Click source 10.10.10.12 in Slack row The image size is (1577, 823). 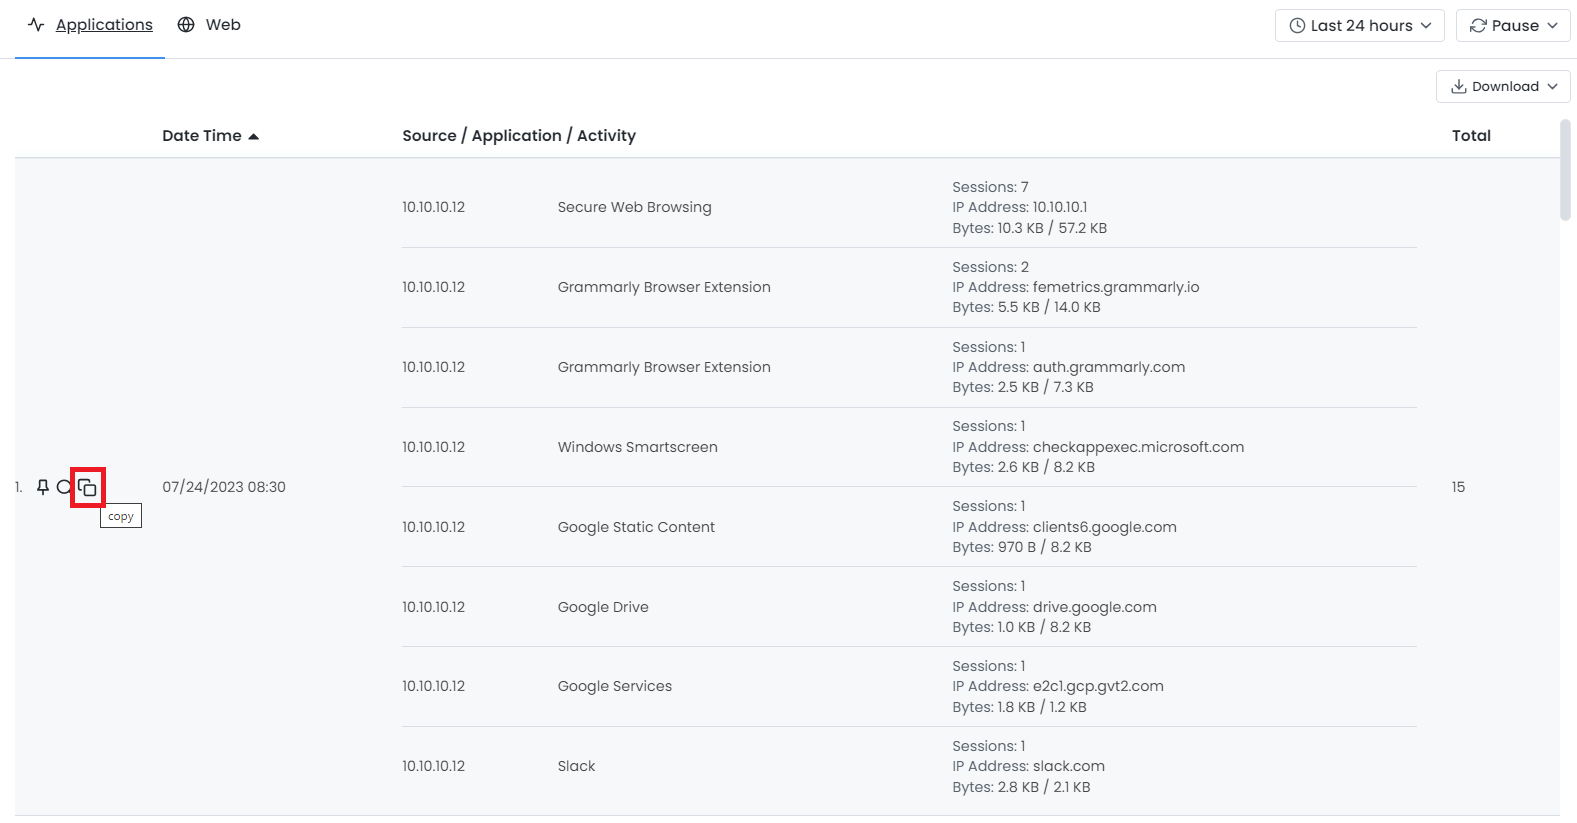(x=434, y=766)
